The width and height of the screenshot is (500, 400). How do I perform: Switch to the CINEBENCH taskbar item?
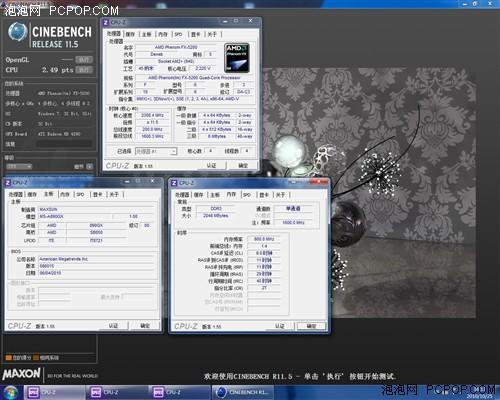242,392
